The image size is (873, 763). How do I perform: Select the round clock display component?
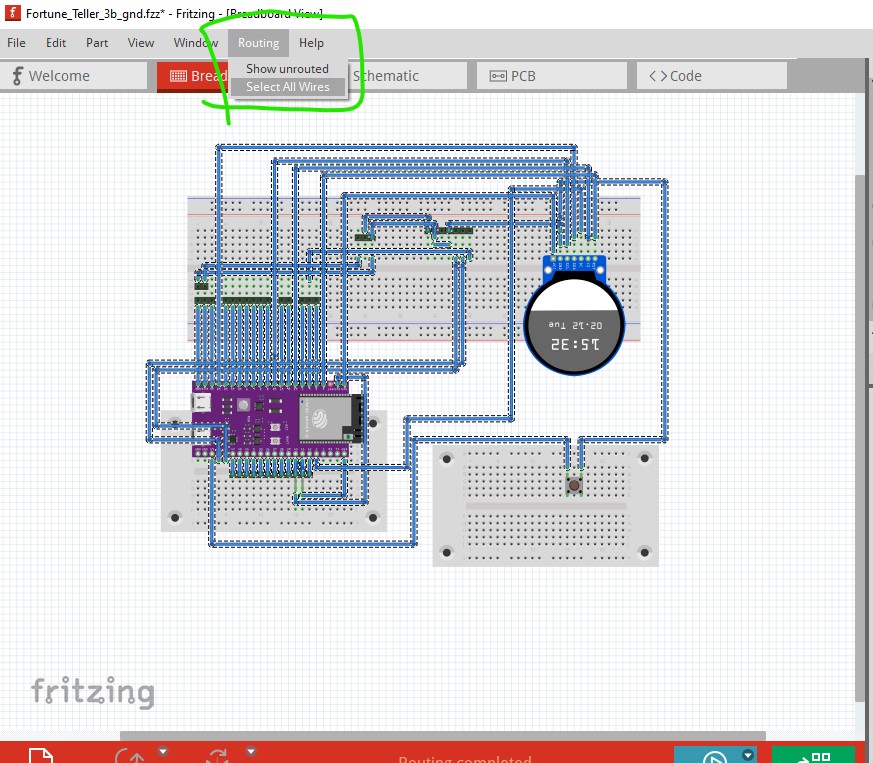tap(575, 325)
